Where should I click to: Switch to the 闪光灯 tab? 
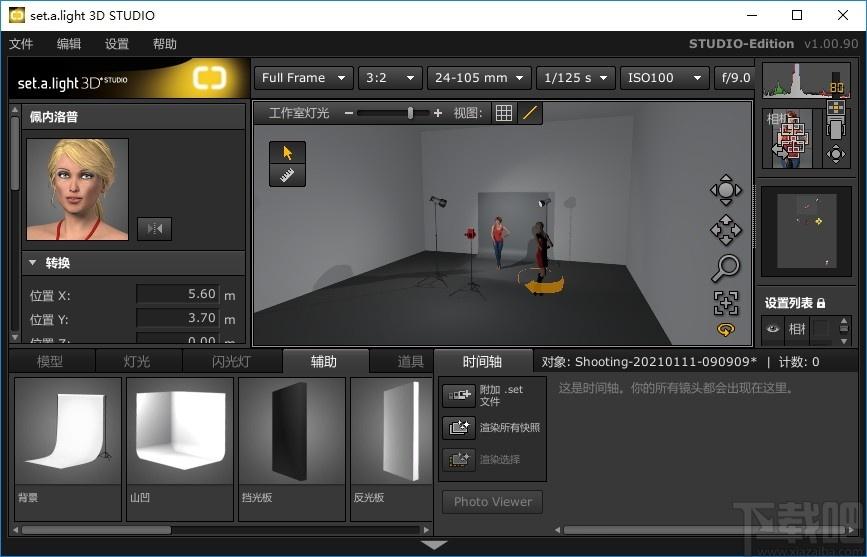click(x=231, y=362)
